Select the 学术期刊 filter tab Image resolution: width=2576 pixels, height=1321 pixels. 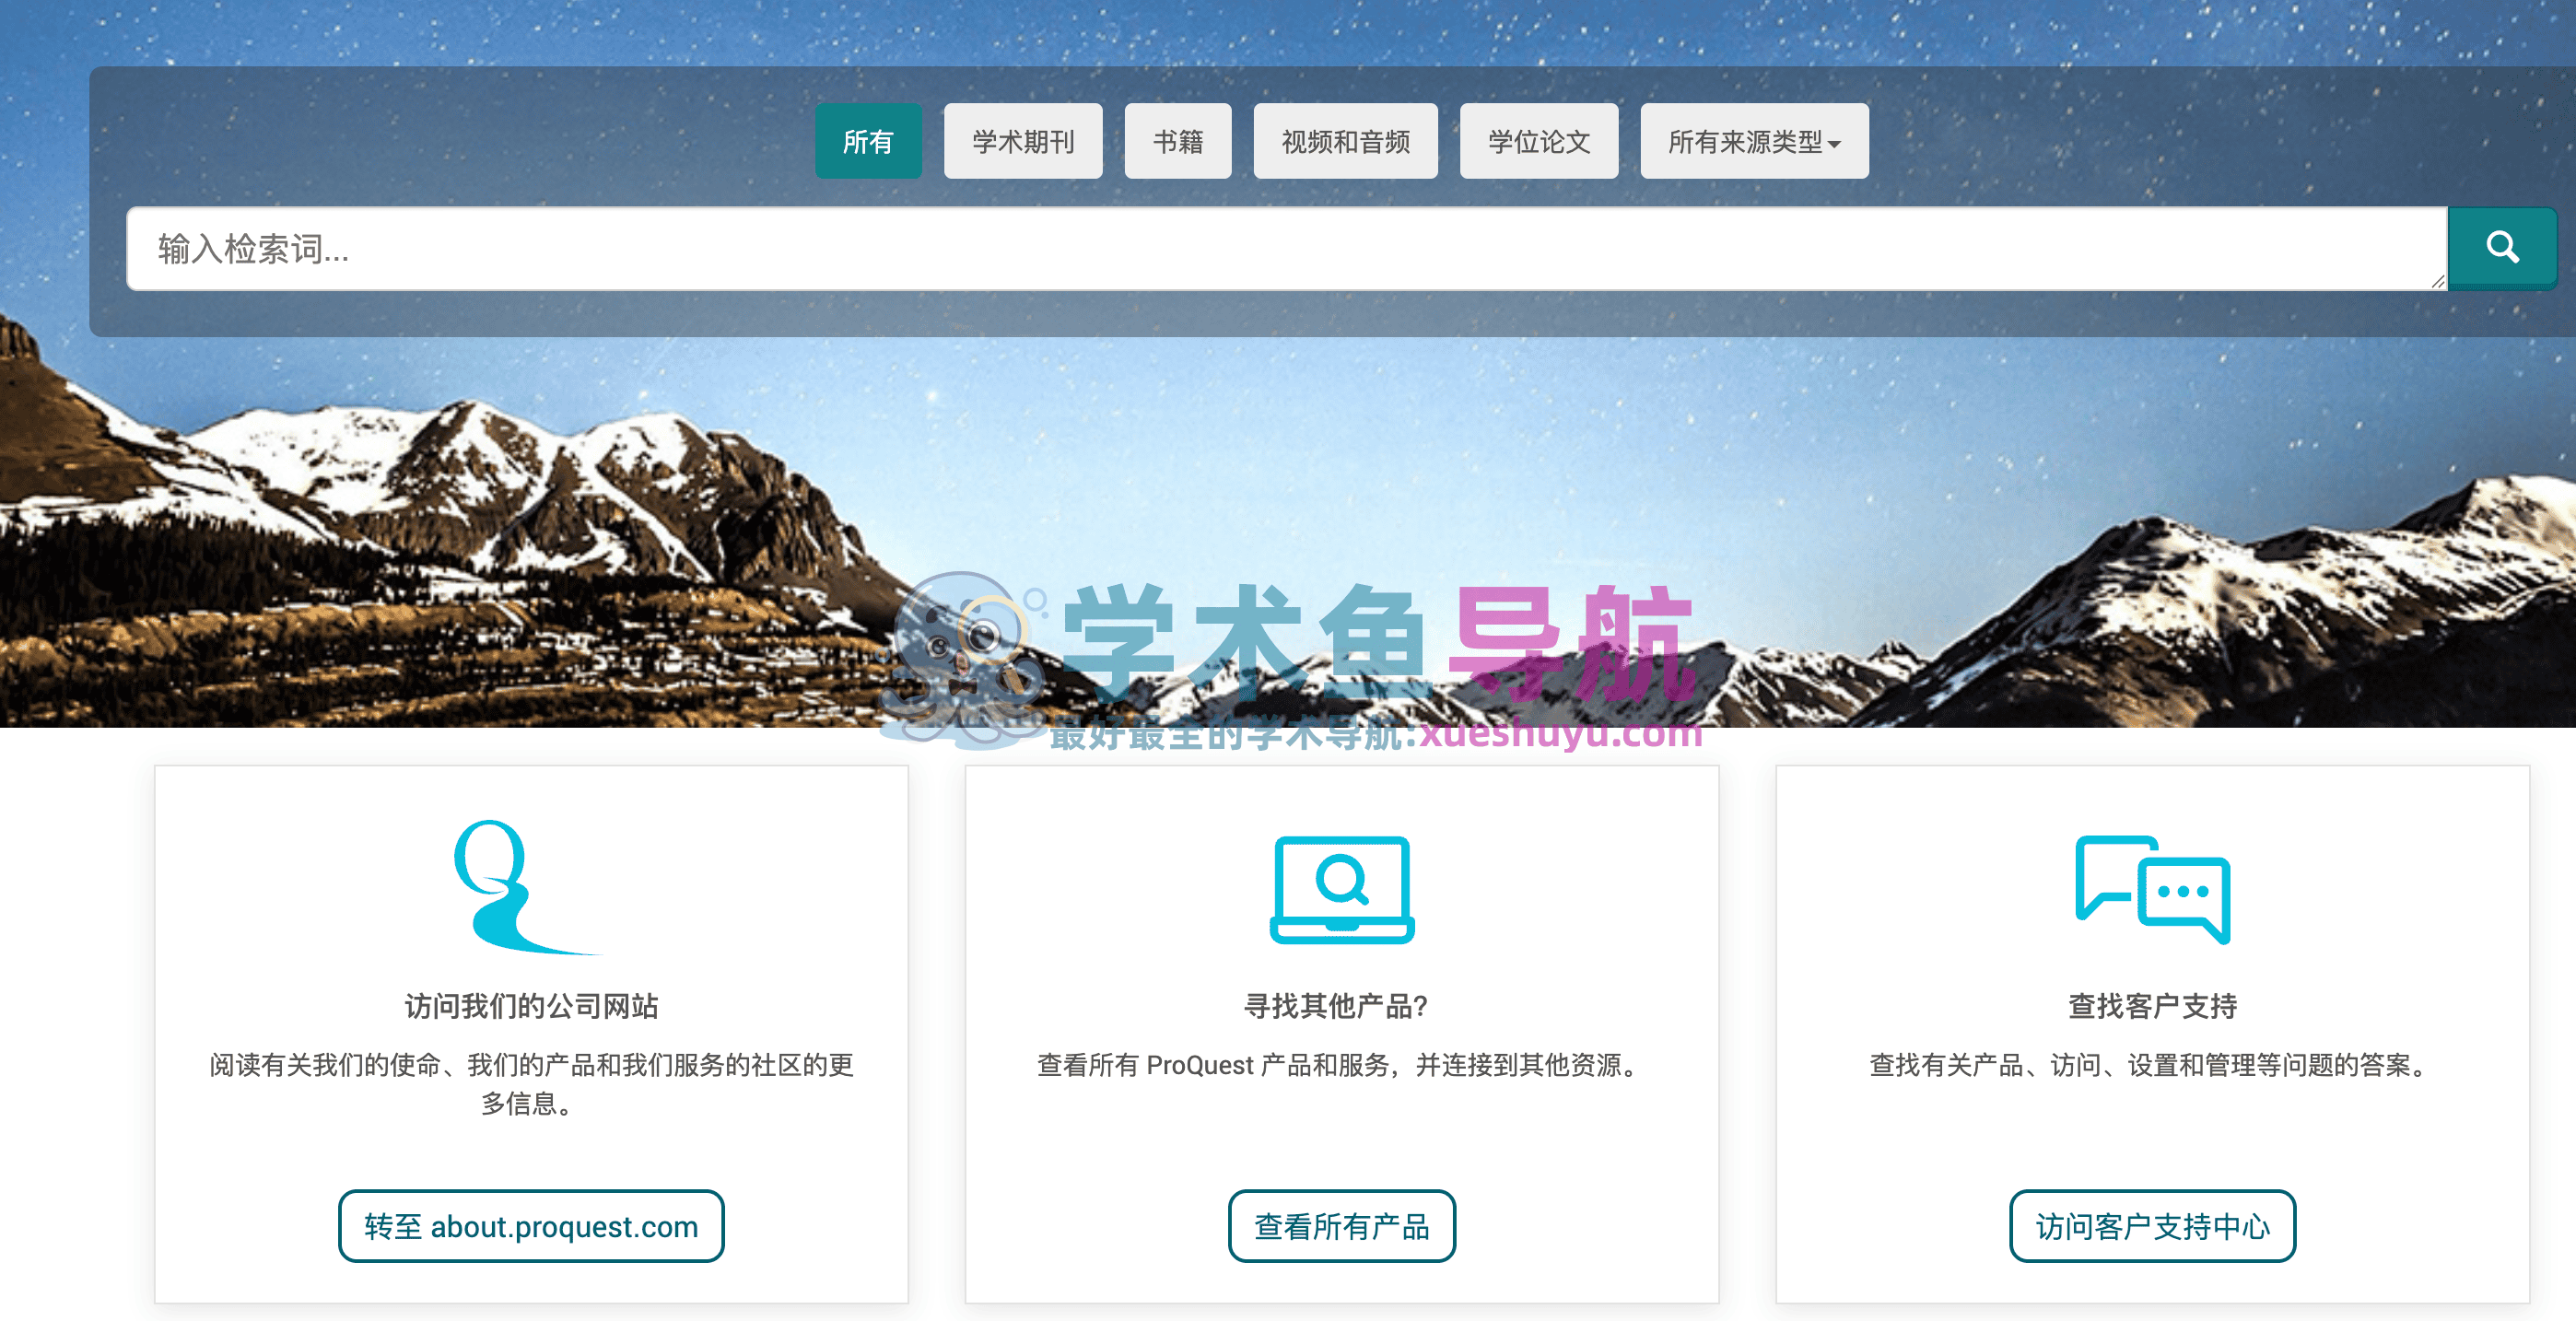[1022, 142]
